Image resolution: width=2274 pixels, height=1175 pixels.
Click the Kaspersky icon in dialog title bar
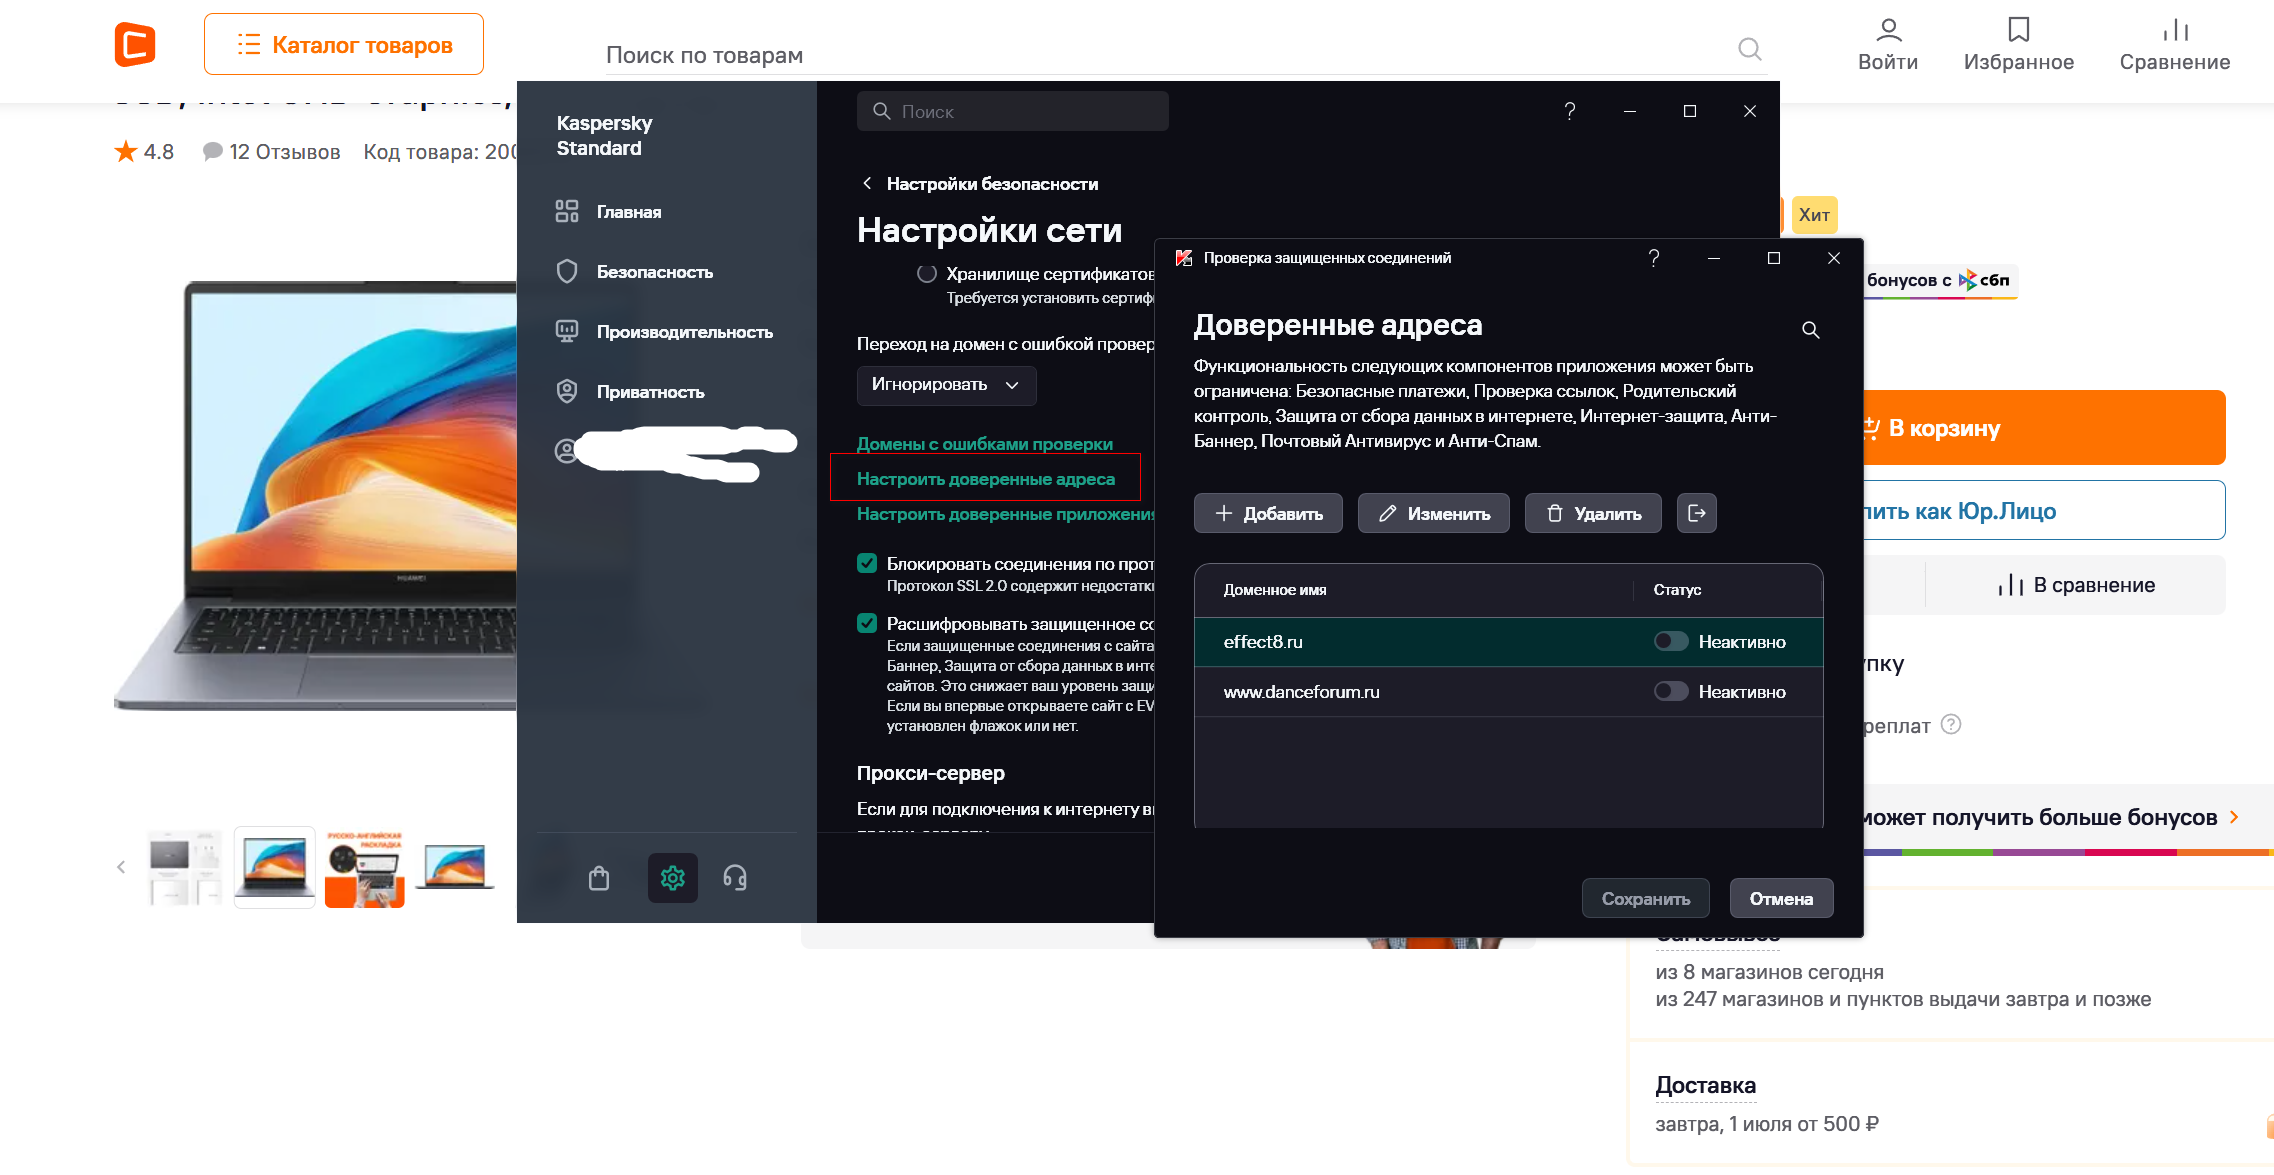click(x=1184, y=258)
